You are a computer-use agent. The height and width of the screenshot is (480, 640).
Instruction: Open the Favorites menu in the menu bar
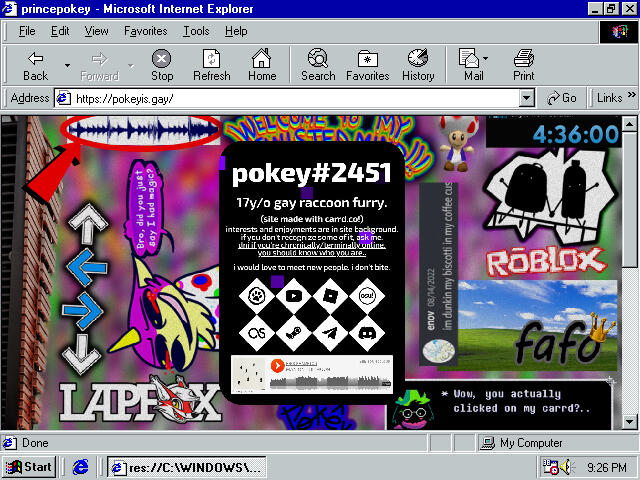145,31
